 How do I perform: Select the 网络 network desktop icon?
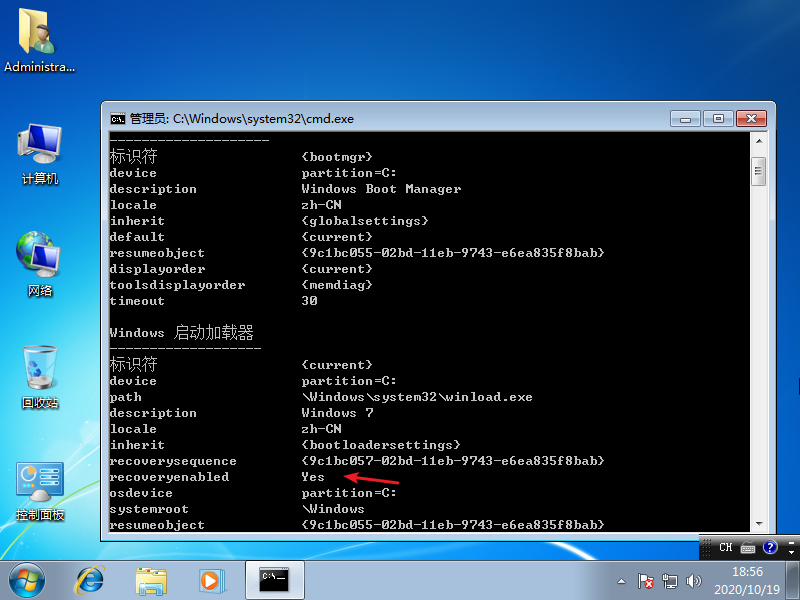(x=40, y=264)
